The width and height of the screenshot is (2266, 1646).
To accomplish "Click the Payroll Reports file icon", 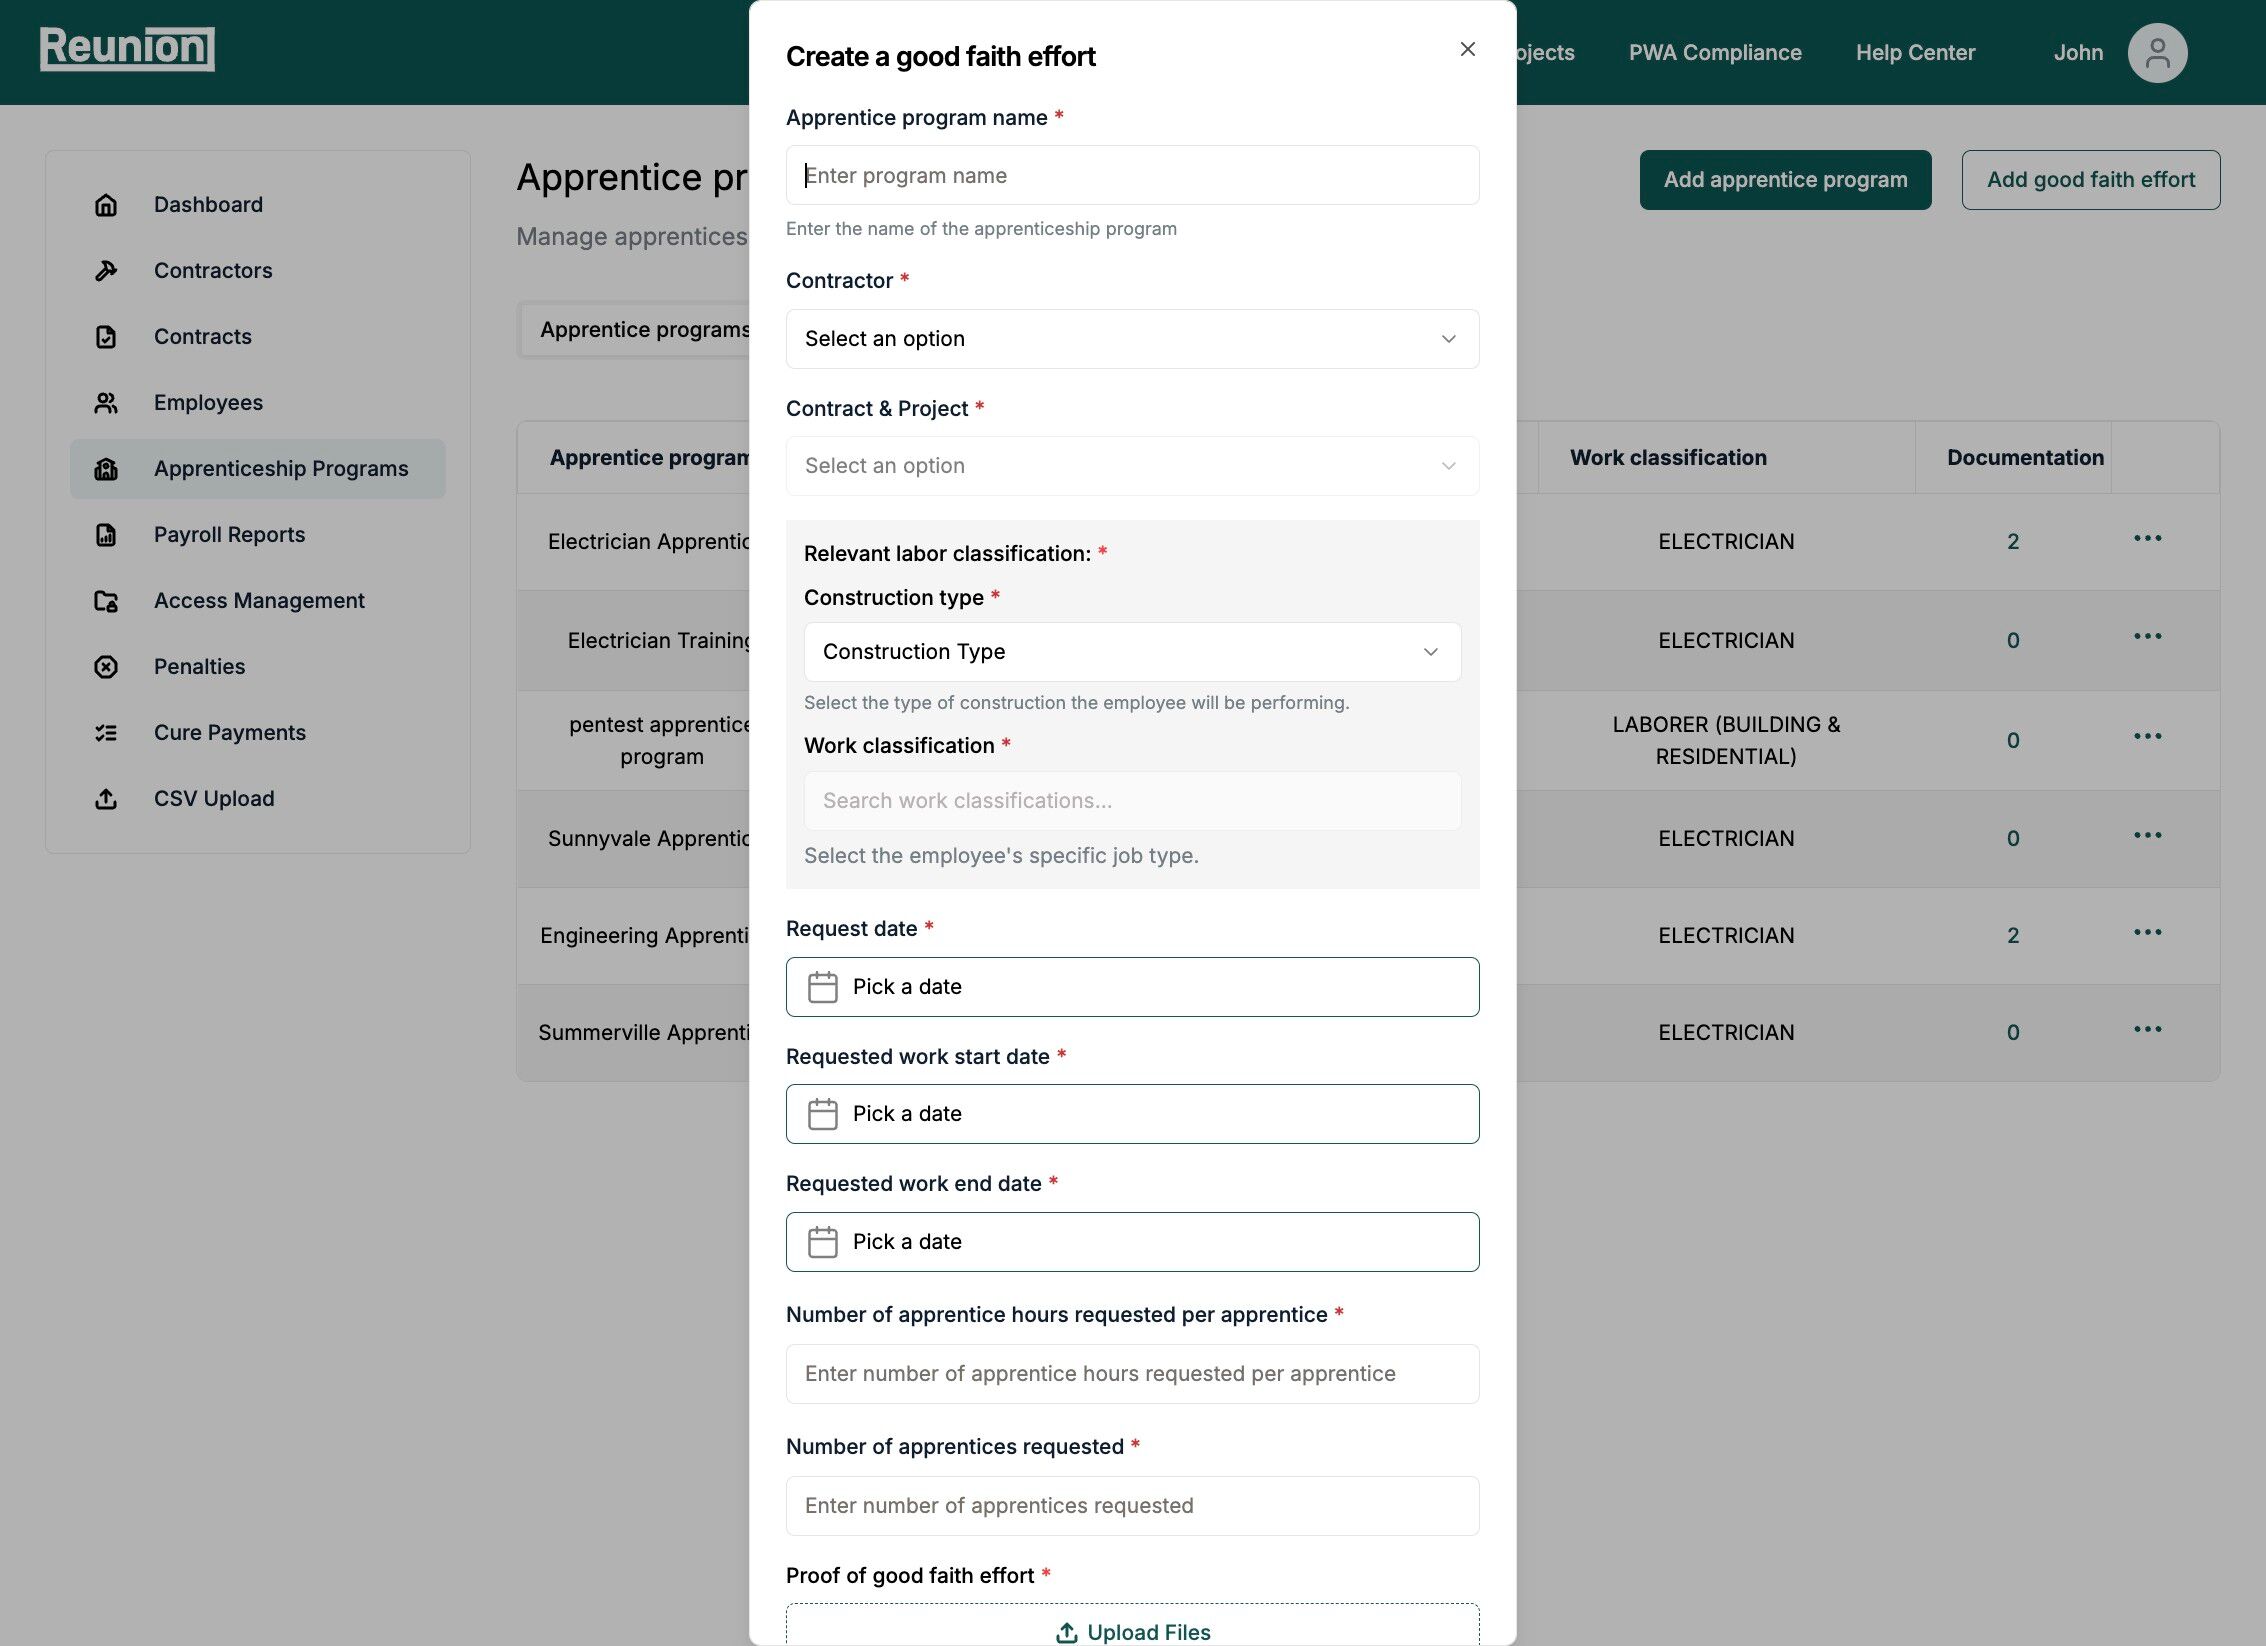I will [x=106, y=535].
